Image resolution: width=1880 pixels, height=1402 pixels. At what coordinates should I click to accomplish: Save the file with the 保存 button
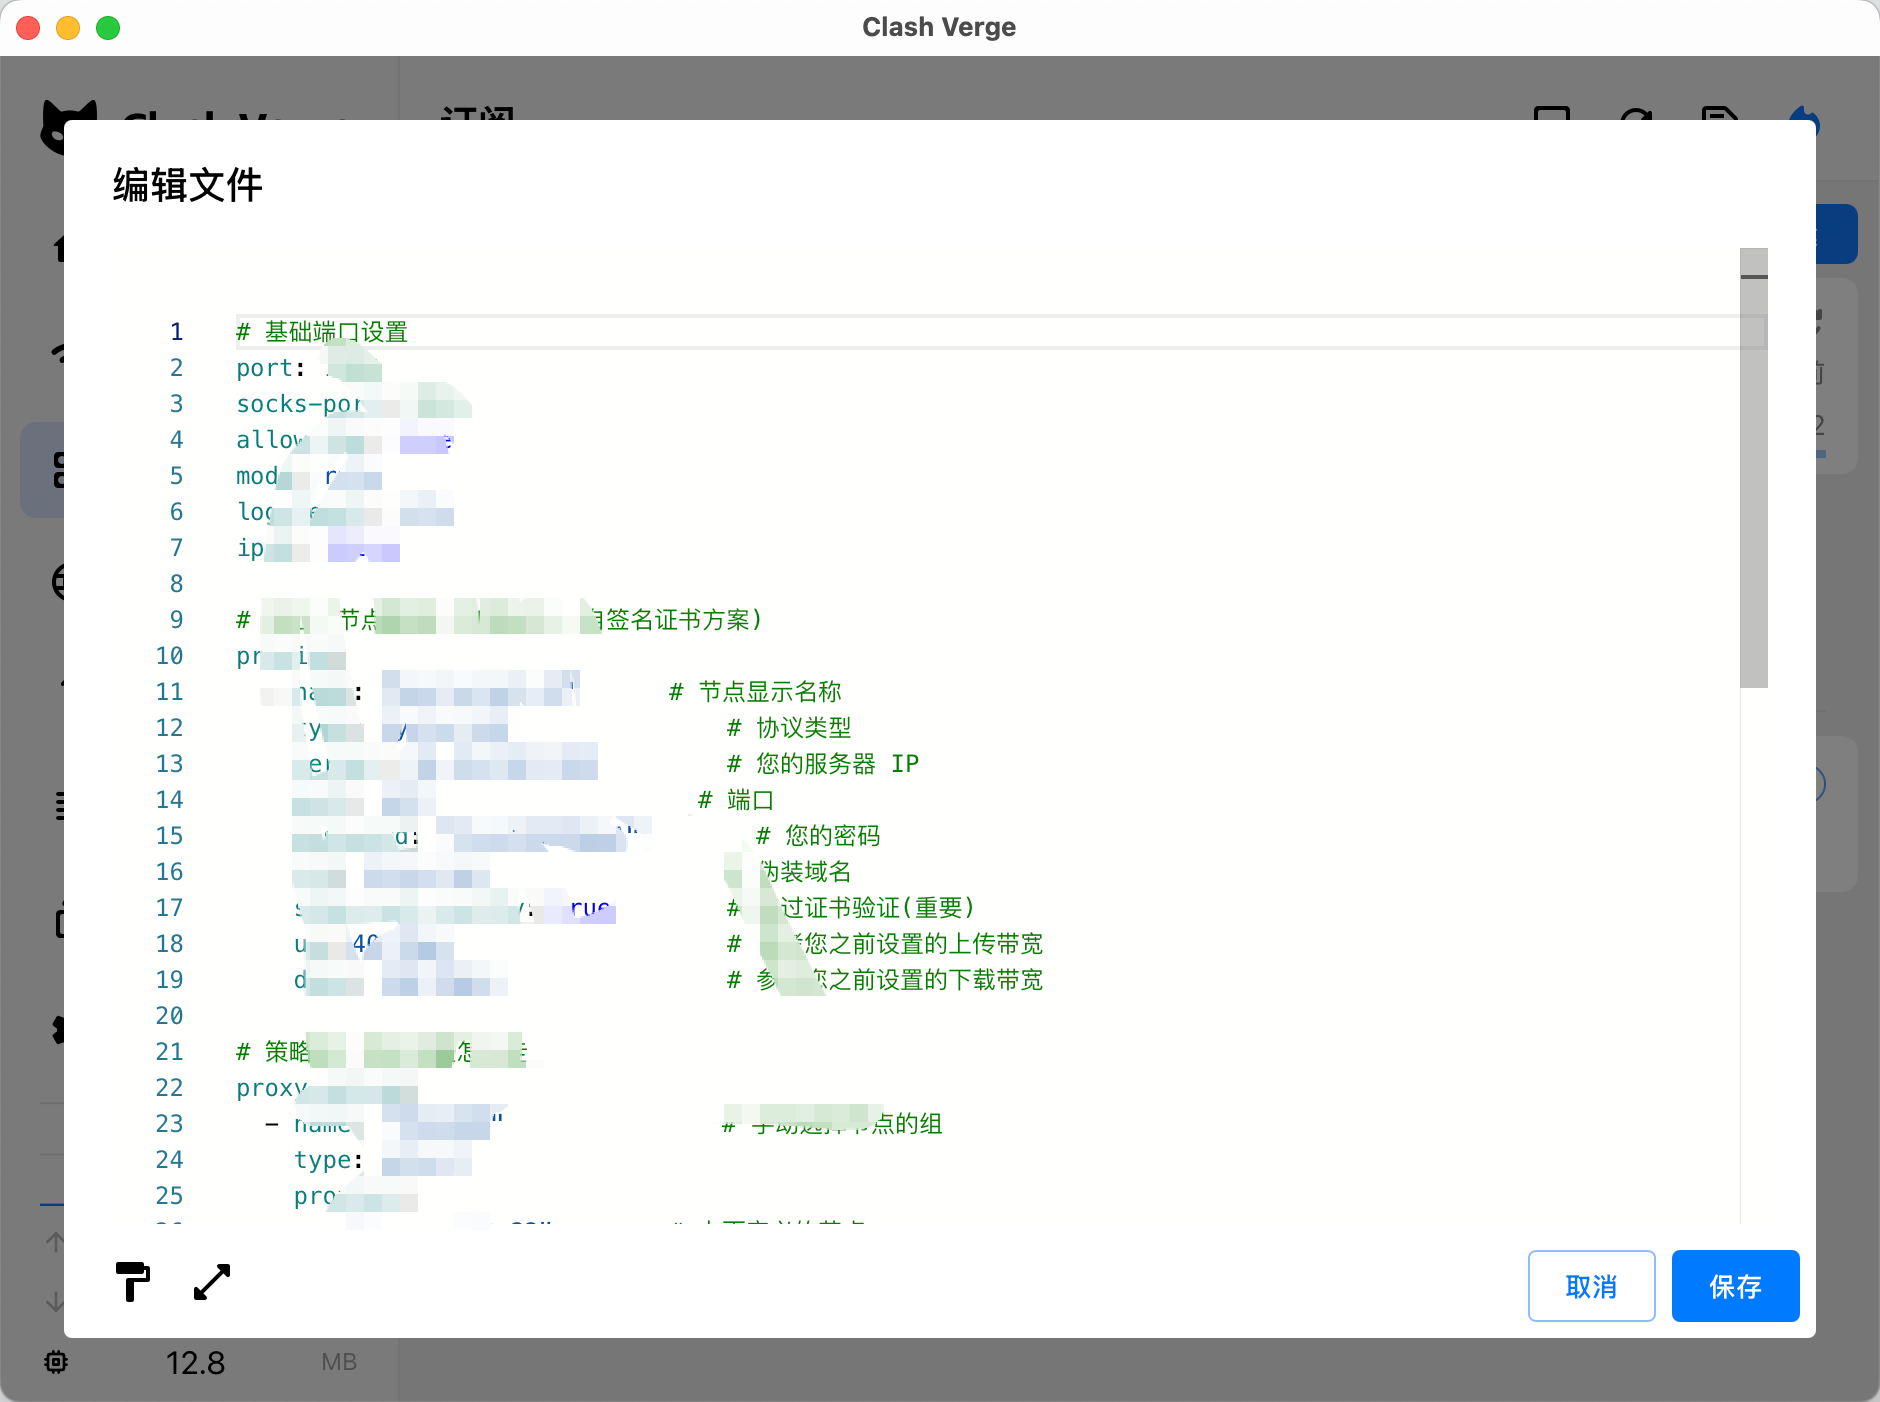pos(1735,1286)
